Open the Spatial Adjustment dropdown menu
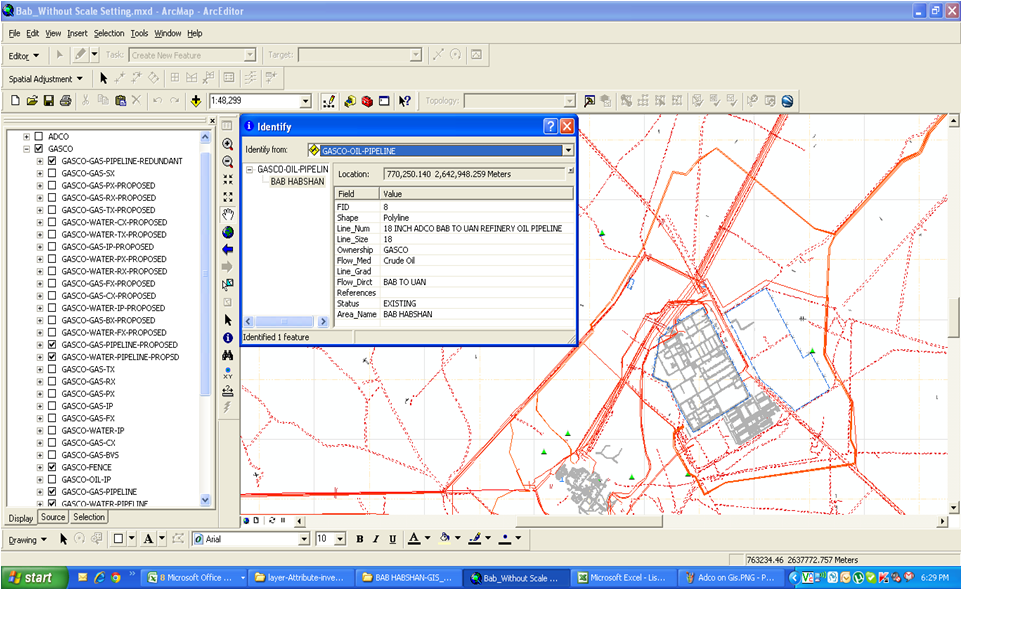This screenshot has height=626, width=1025. (46, 79)
